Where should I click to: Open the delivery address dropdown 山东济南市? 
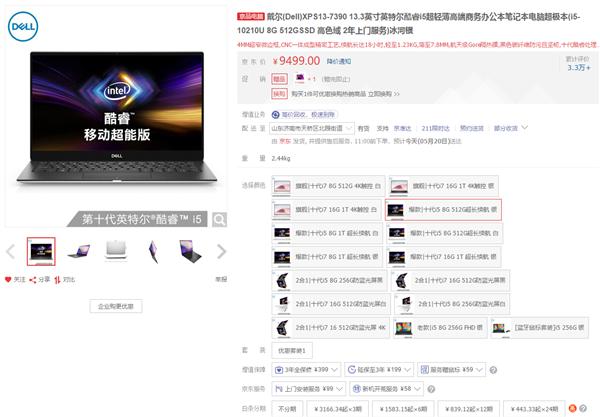[311, 129]
